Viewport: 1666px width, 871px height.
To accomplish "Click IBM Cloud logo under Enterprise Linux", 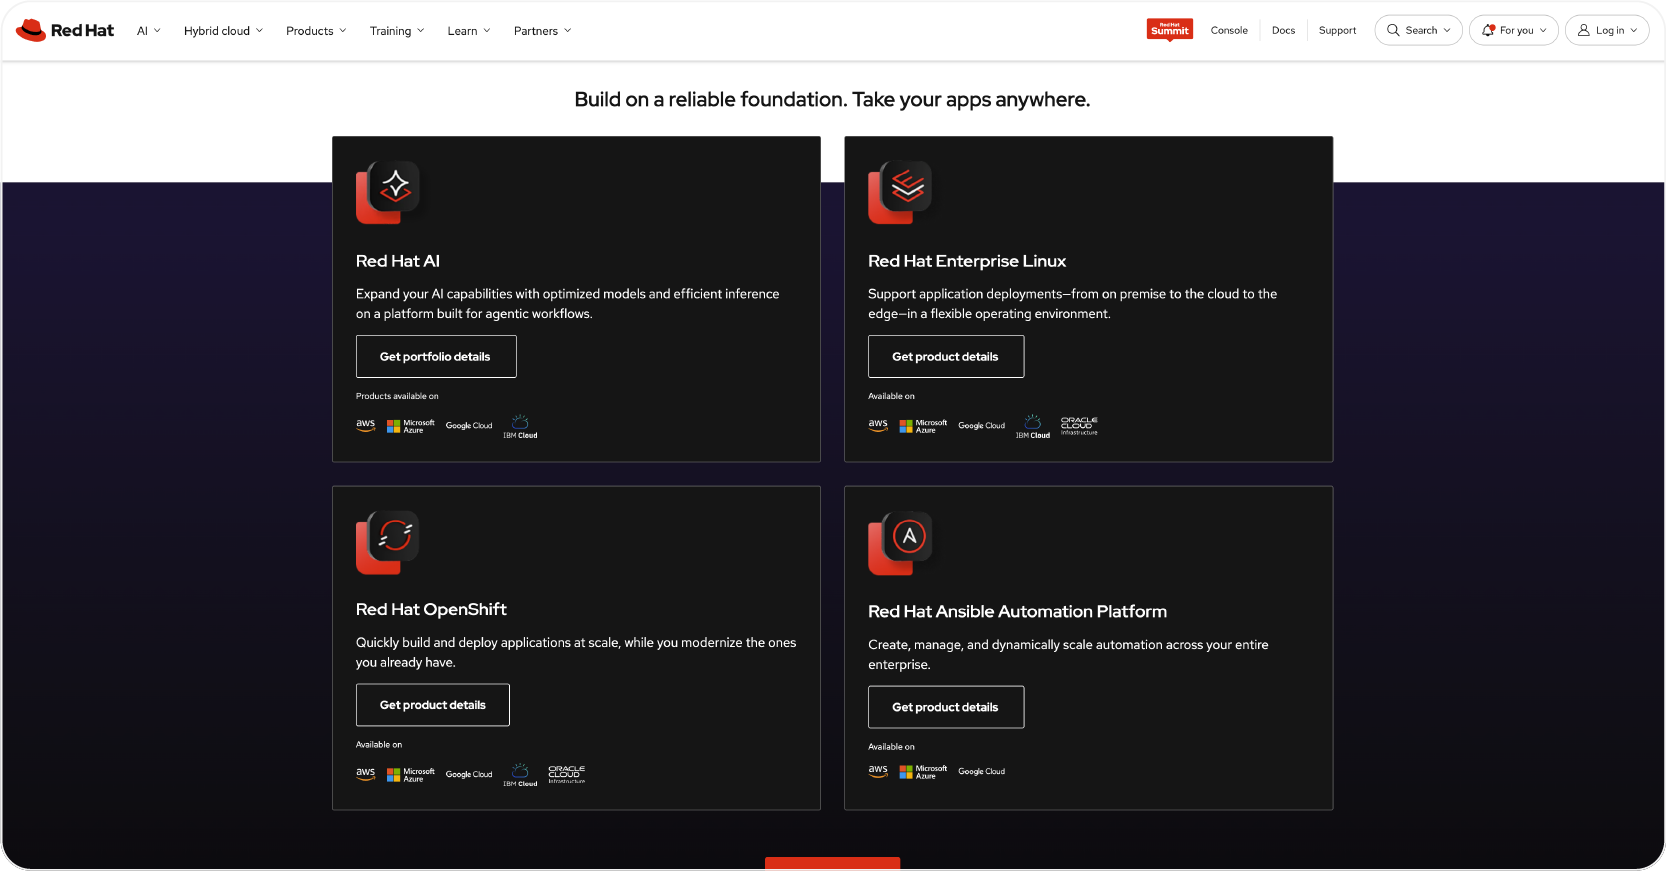I will tap(1033, 427).
